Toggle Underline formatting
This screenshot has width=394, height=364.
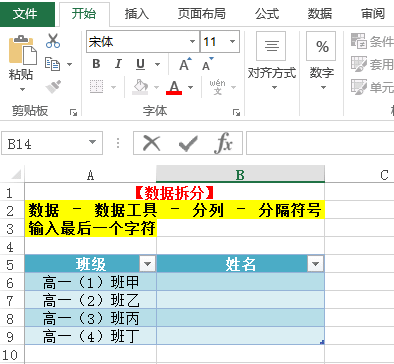click(140, 64)
